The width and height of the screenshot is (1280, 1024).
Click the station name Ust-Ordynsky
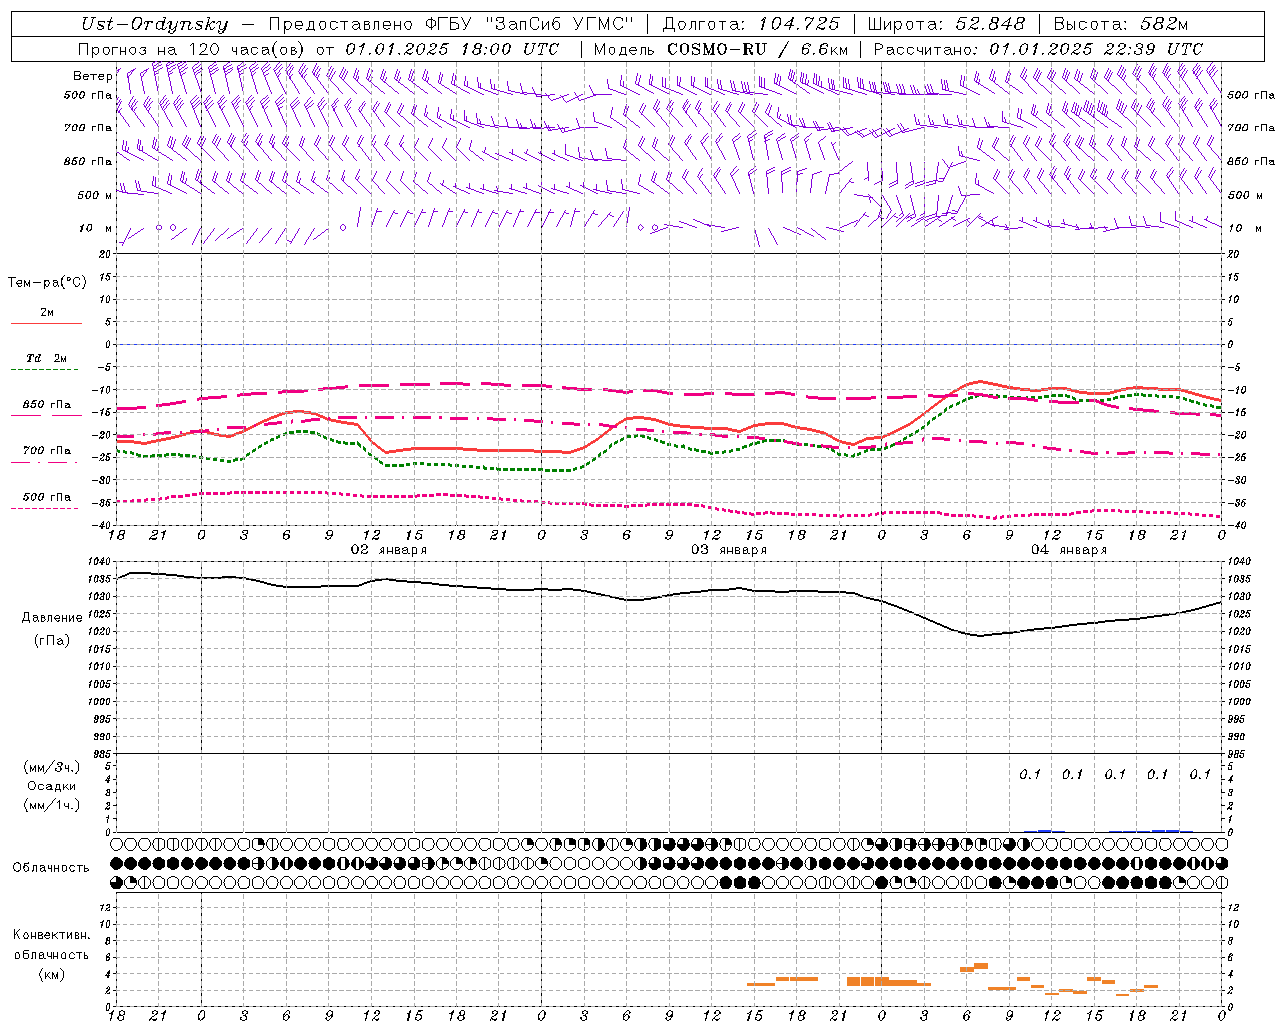tap(155, 24)
